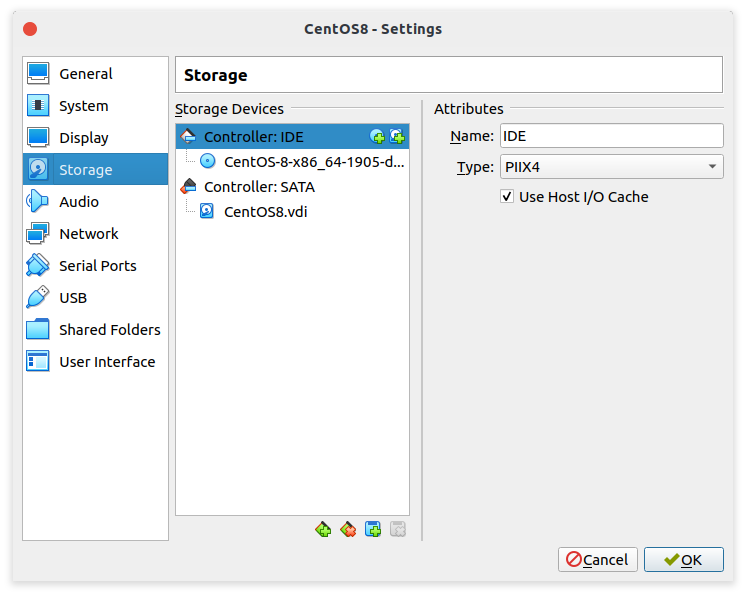The width and height of the screenshot is (746, 596).
Task: Select the Display monitor icon
Action: (38, 137)
